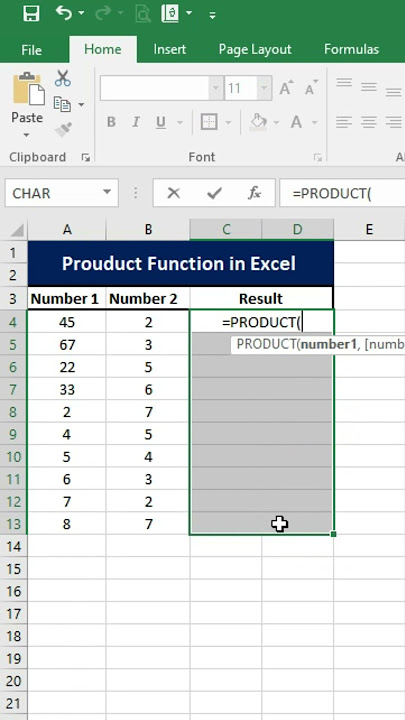This screenshot has height=720, width=405.
Task: Click the Fill Color bucket icon
Action: [258, 122]
